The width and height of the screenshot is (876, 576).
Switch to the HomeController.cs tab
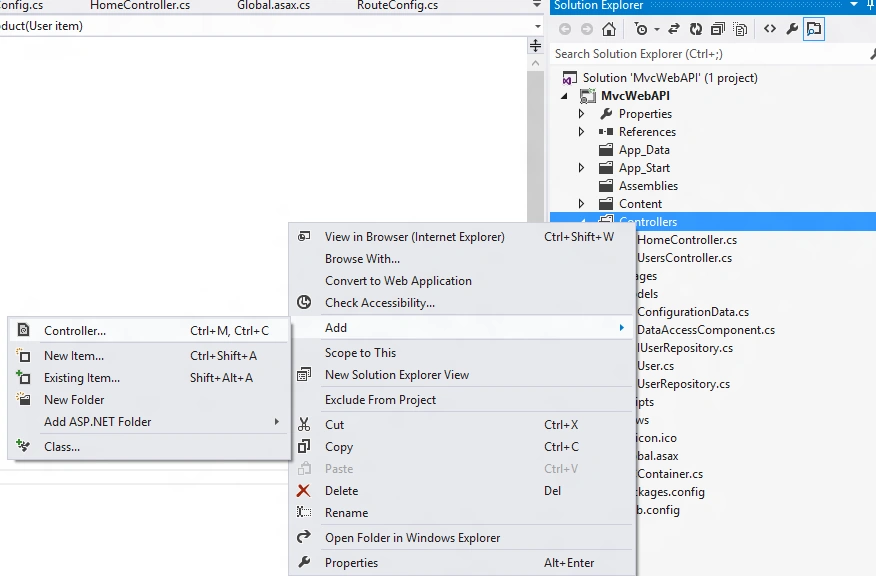(x=140, y=6)
